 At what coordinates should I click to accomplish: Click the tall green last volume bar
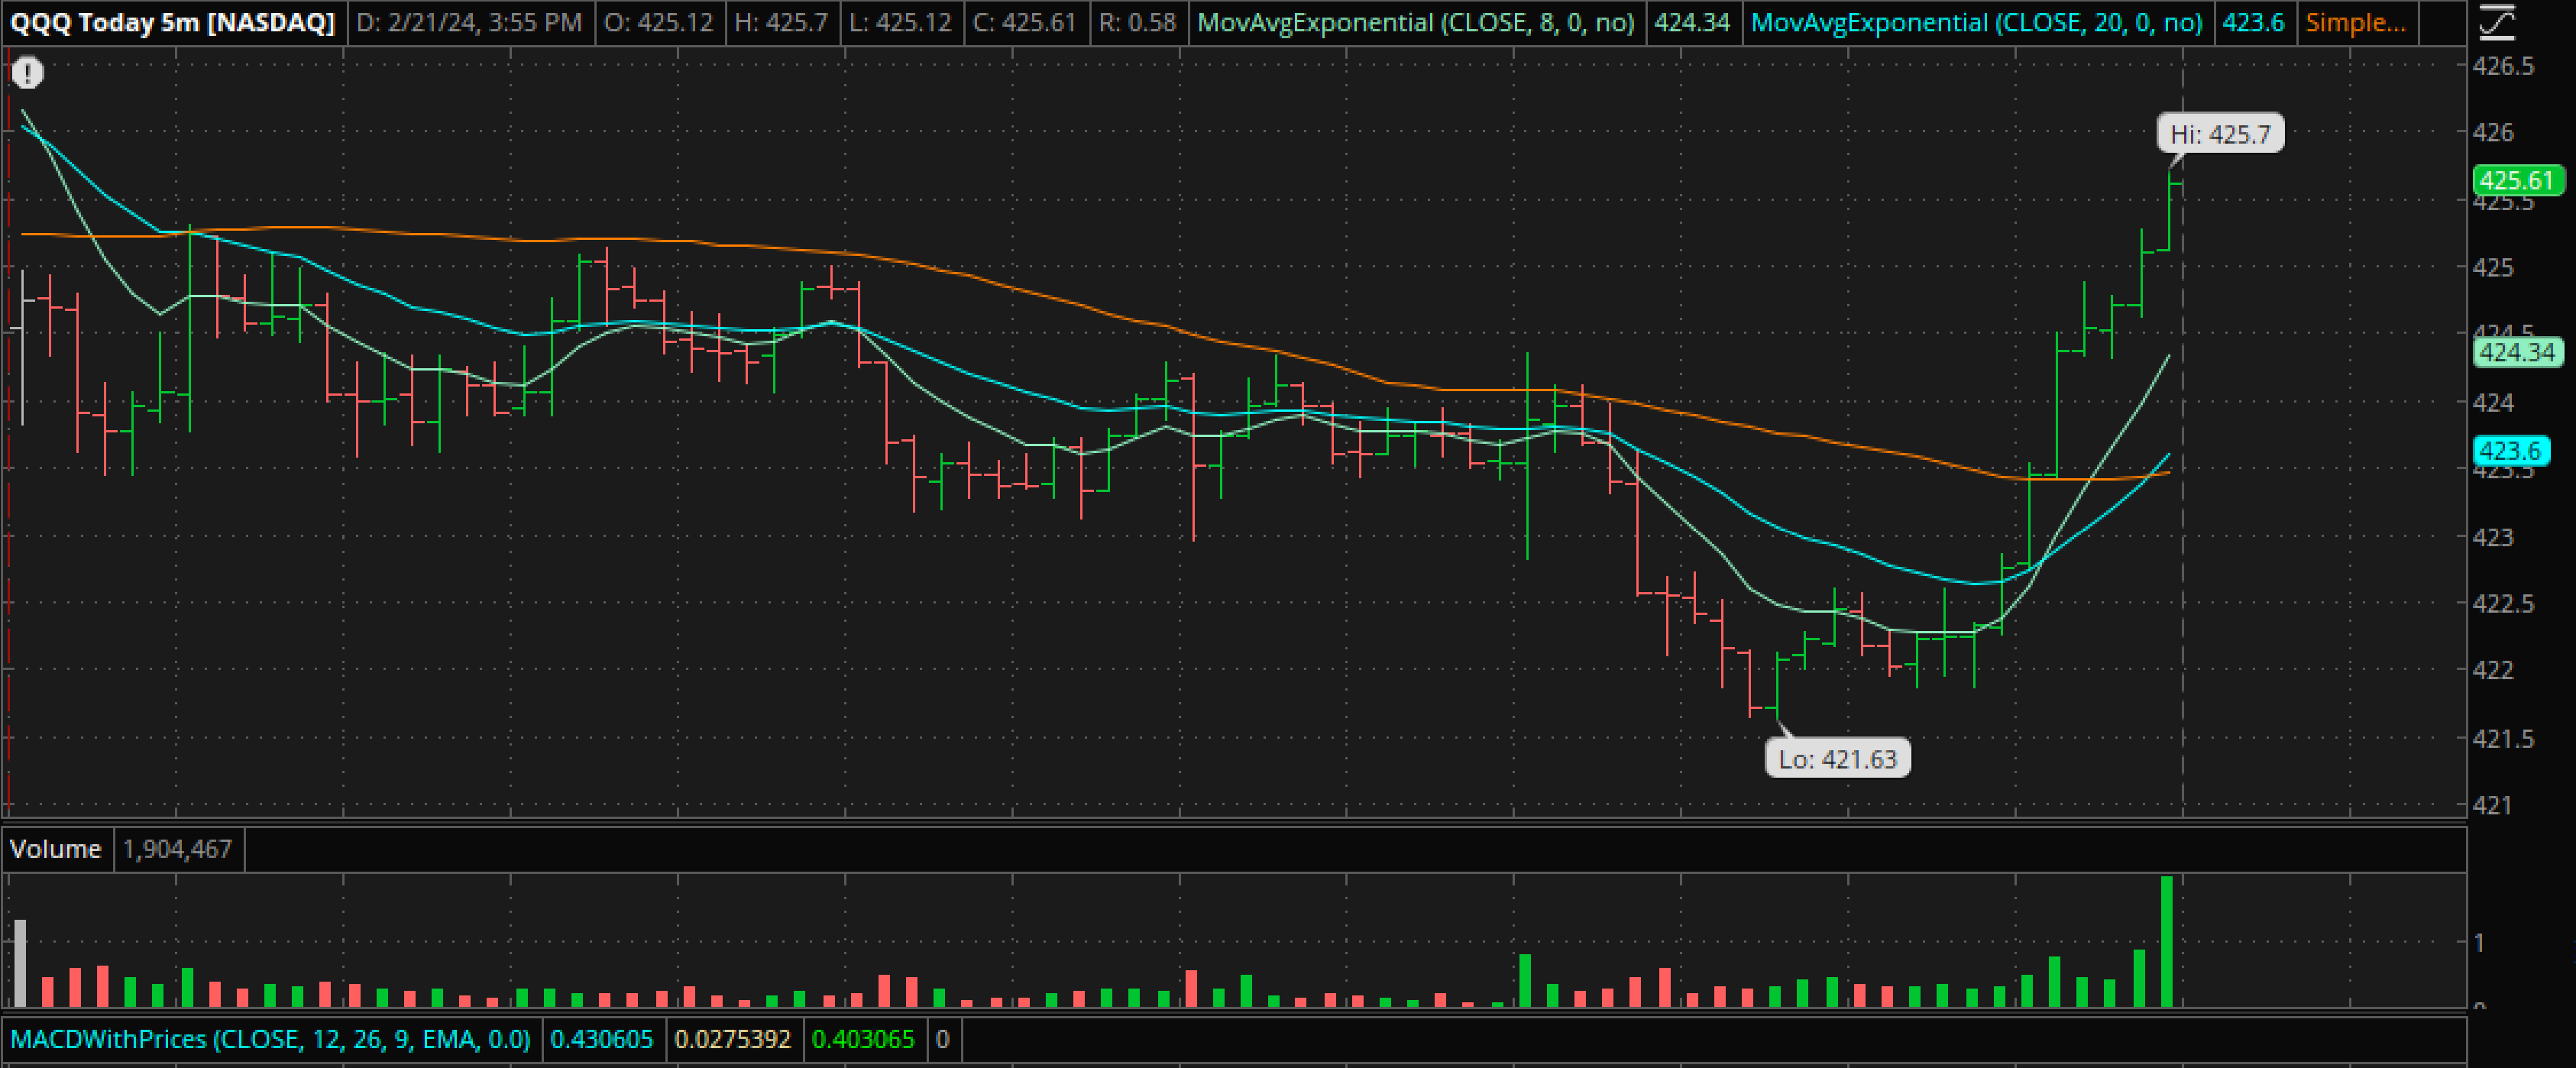[x=2166, y=940]
